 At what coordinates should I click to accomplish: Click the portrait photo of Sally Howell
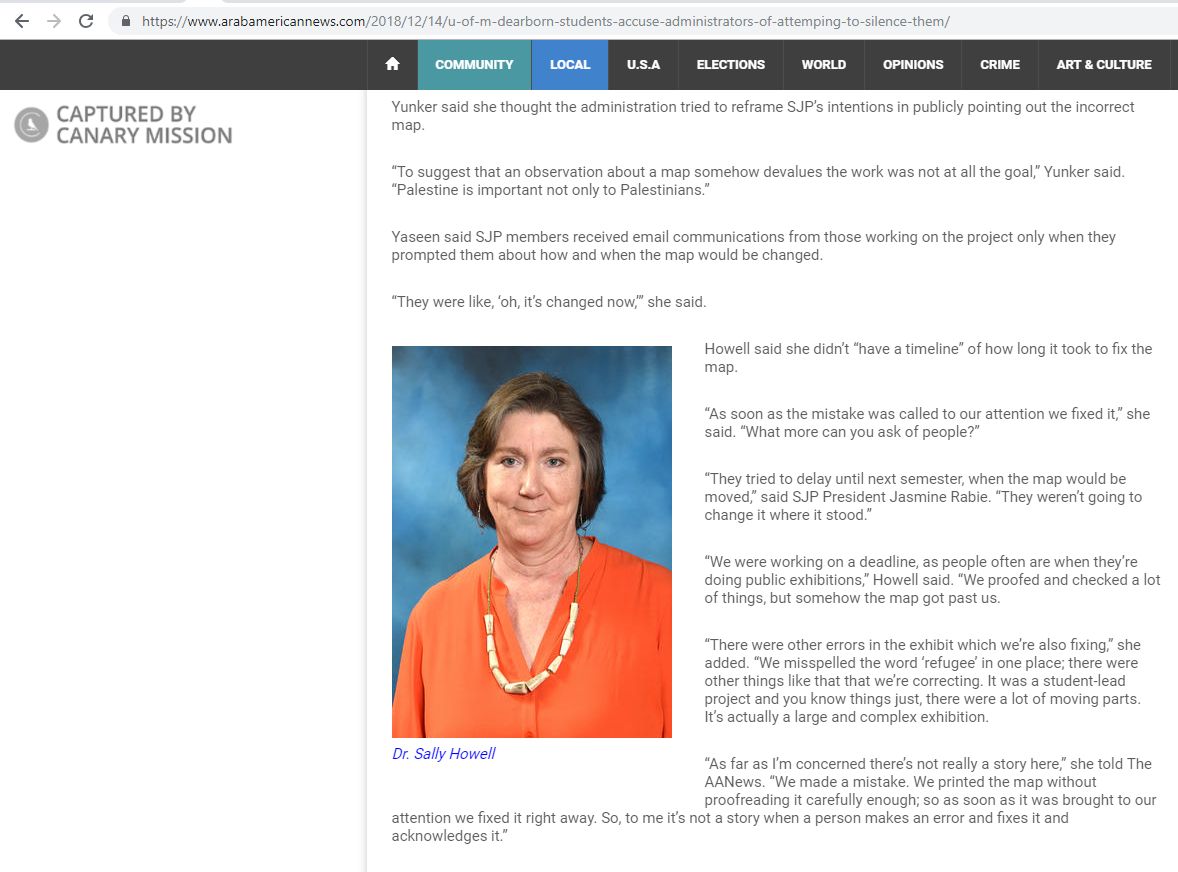[531, 541]
